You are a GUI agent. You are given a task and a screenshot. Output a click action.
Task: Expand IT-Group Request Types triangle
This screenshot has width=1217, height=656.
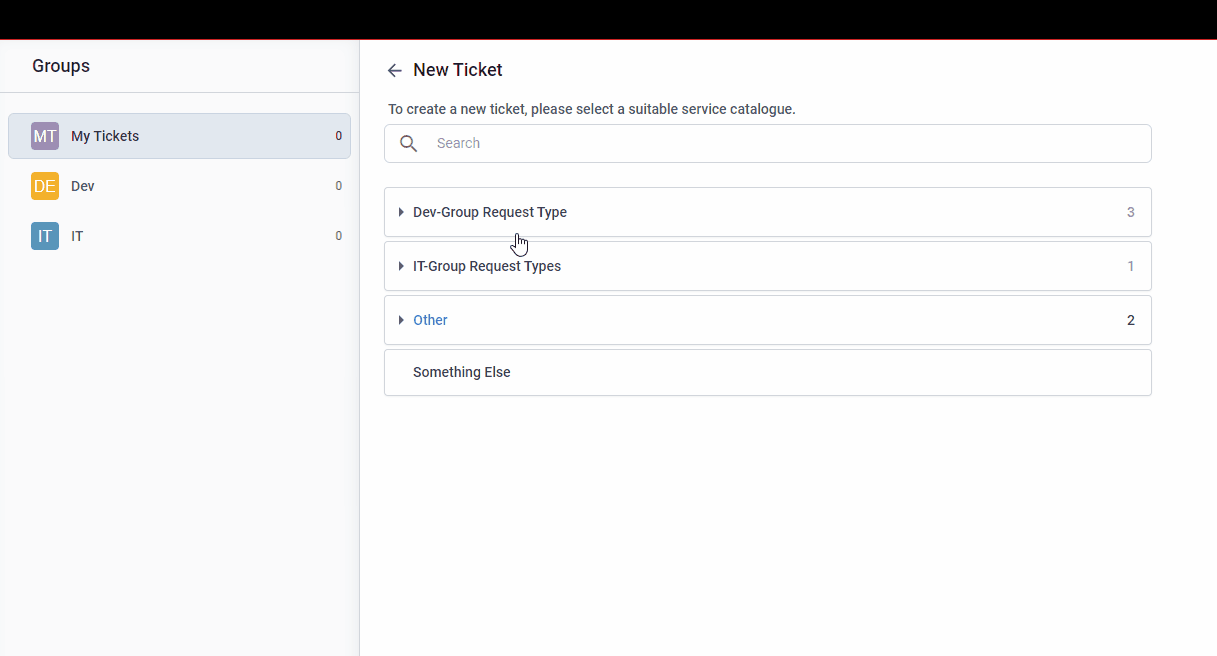click(401, 266)
